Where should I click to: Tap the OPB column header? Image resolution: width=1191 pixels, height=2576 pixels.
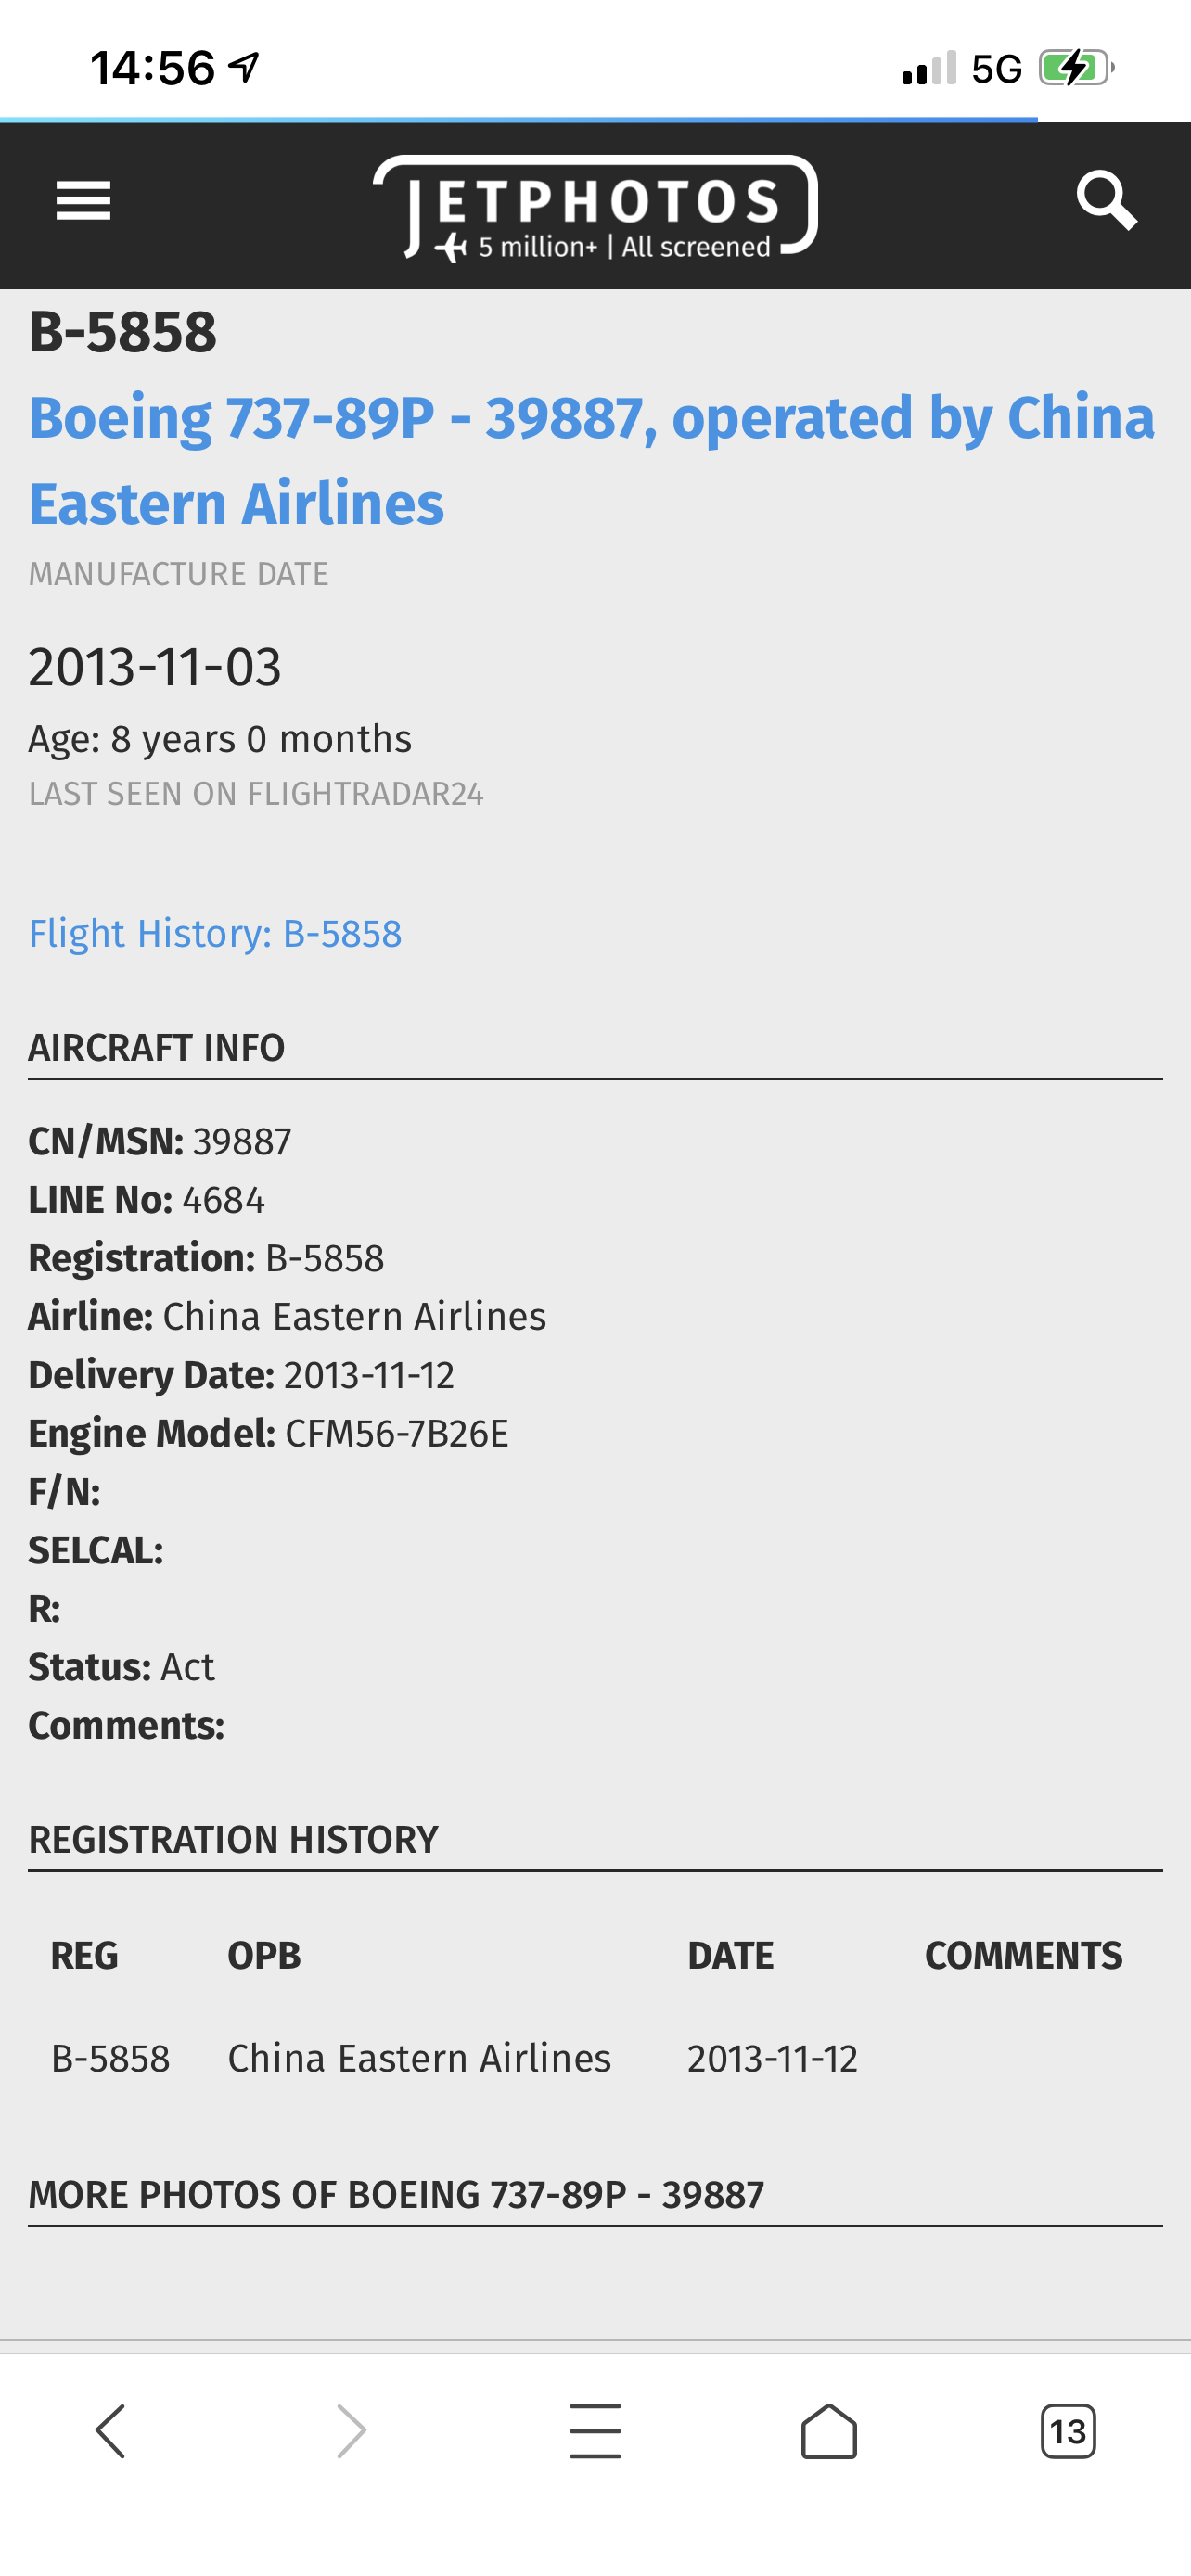(x=264, y=1955)
